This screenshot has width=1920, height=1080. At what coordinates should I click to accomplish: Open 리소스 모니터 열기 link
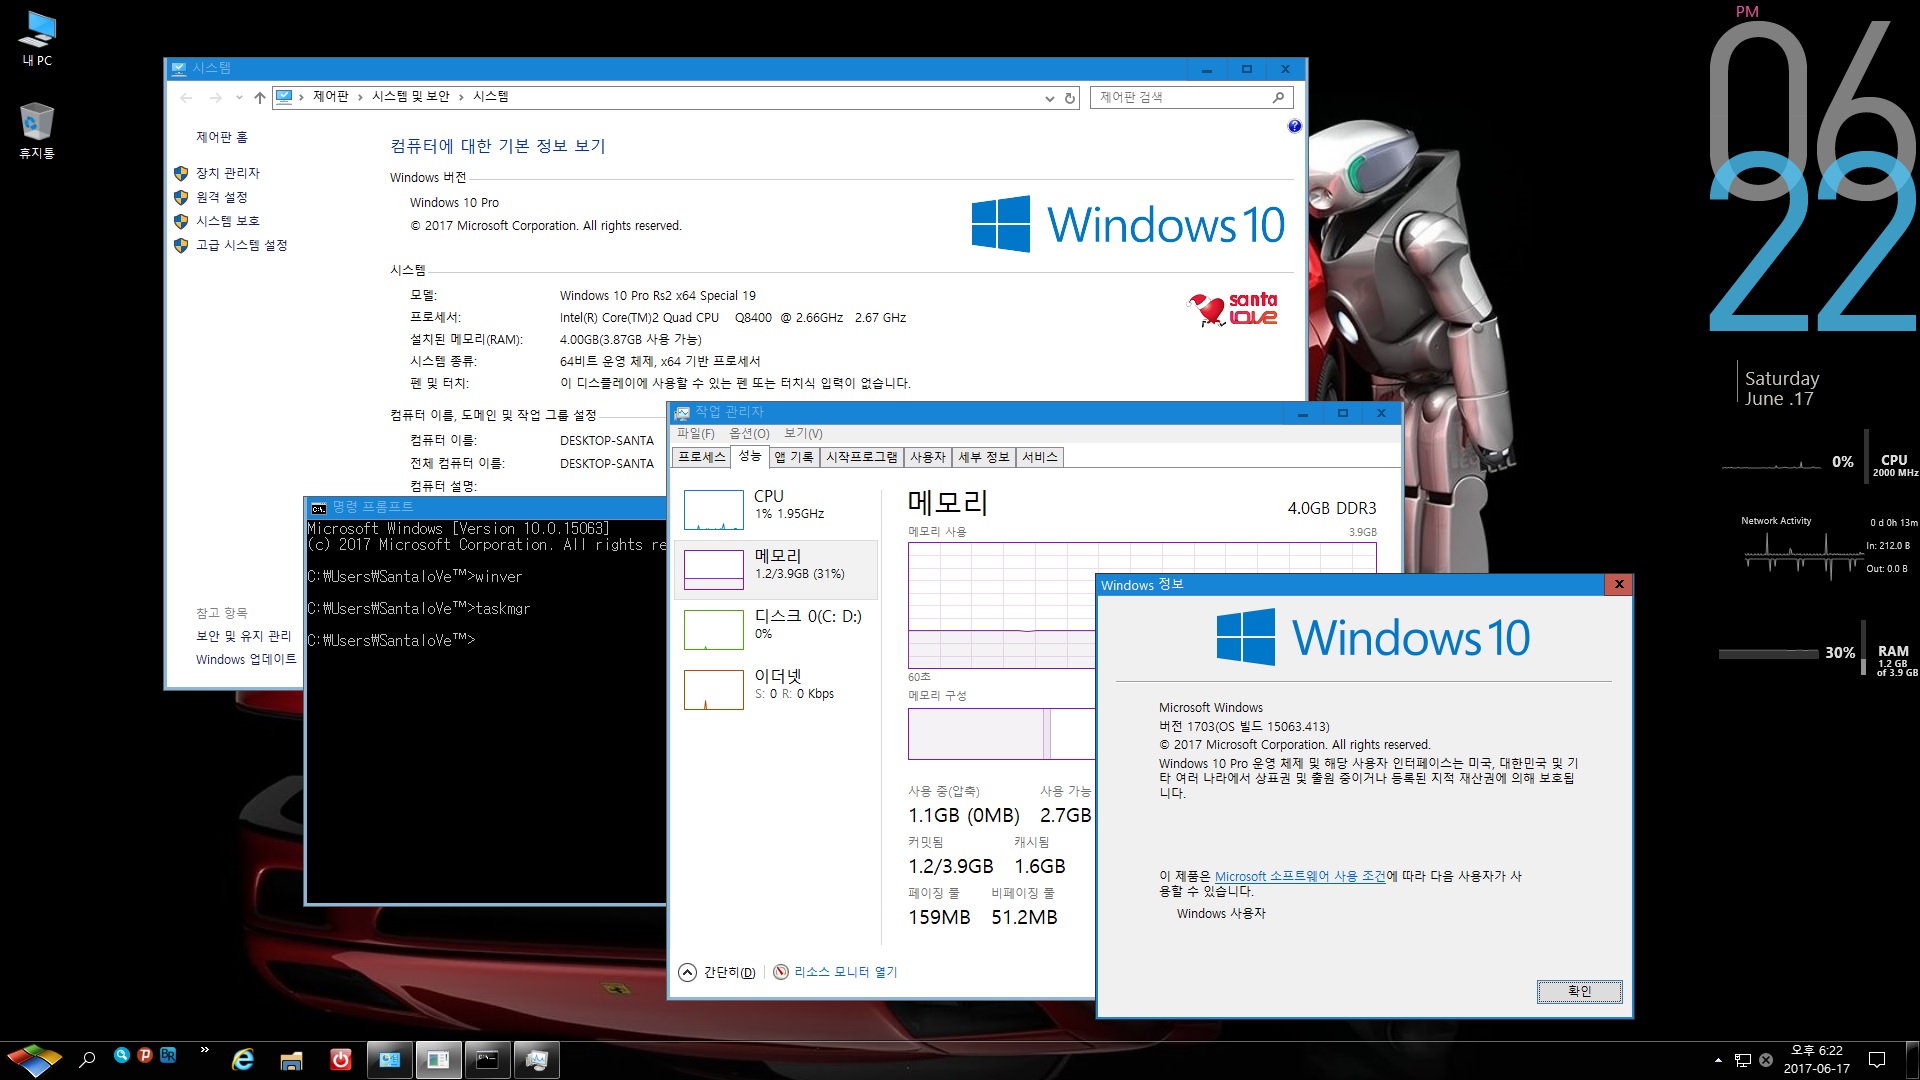point(835,972)
